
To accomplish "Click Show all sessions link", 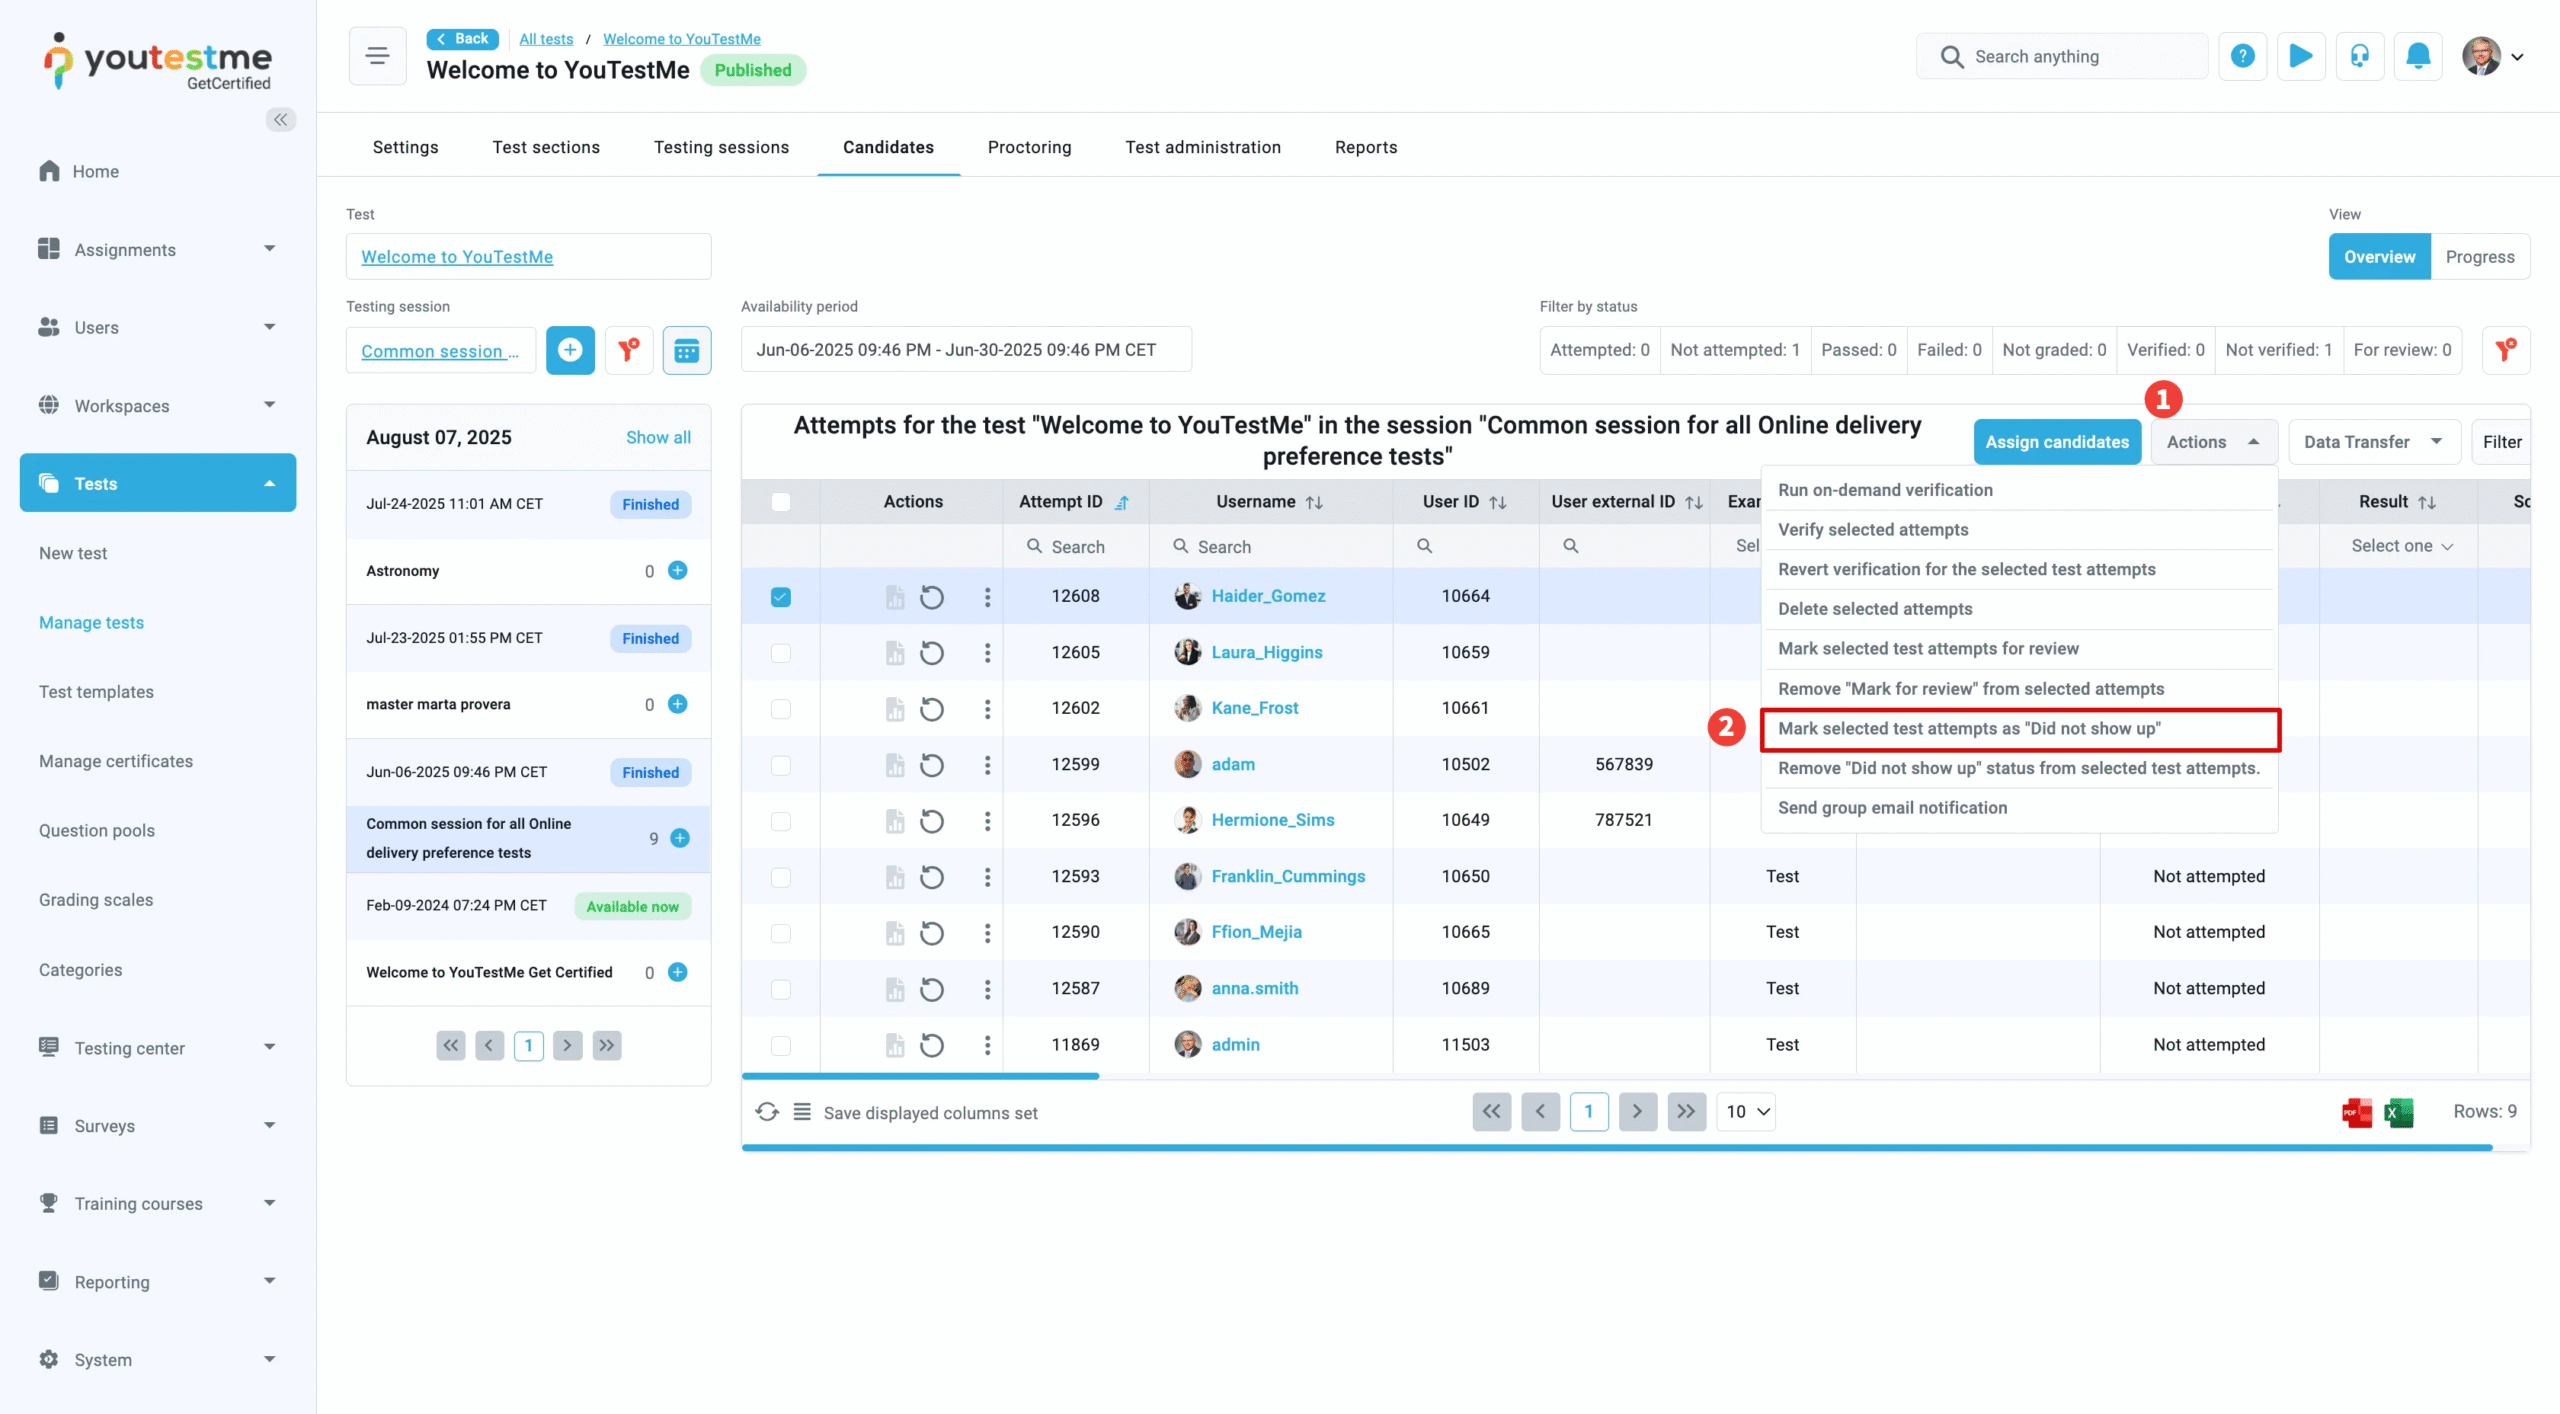I will pyautogui.click(x=658, y=437).
